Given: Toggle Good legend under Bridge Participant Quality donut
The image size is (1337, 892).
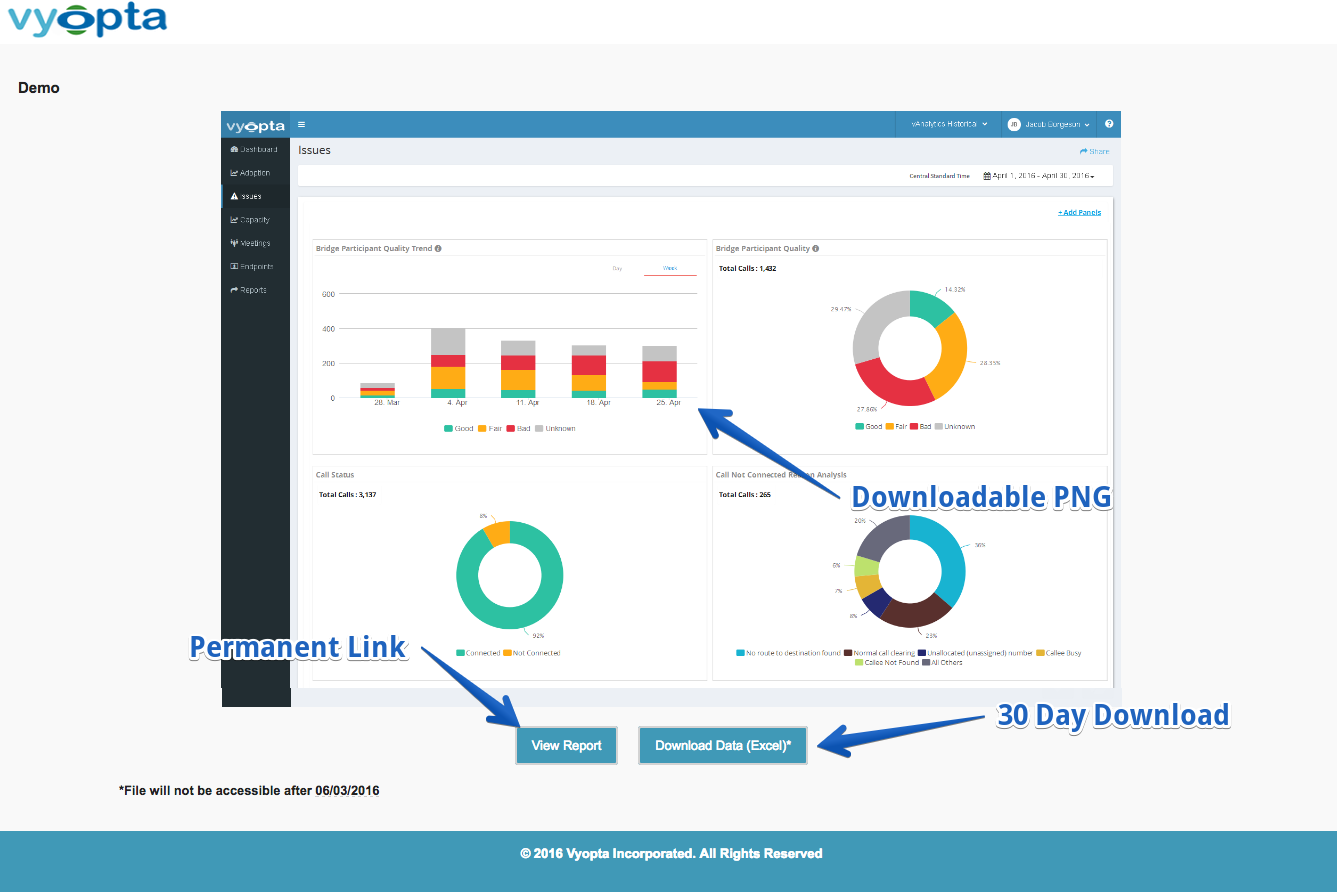Looking at the screenshot, I should pyautogui.click(x=869, y=426).
